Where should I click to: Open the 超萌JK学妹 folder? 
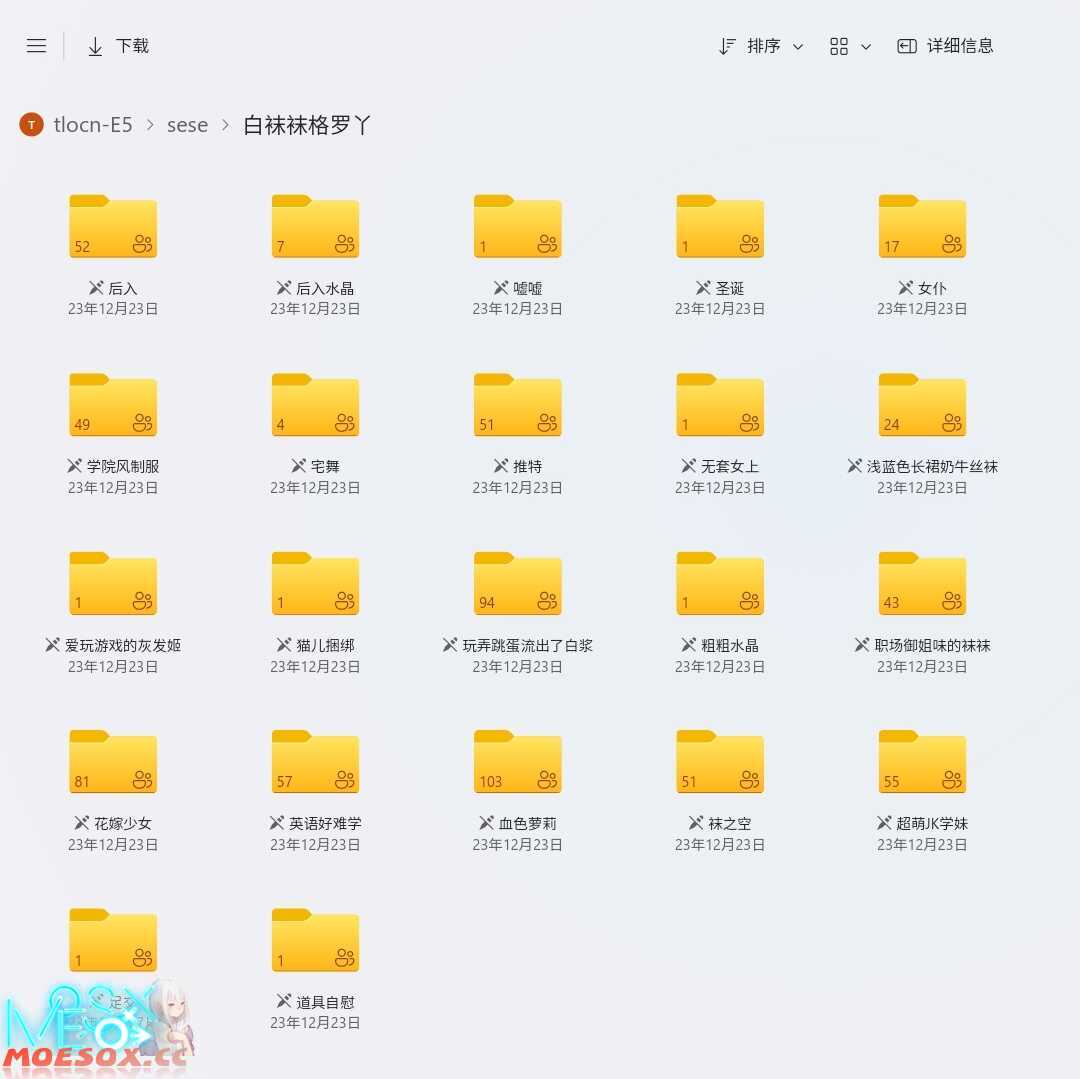[x=922, y=761]
